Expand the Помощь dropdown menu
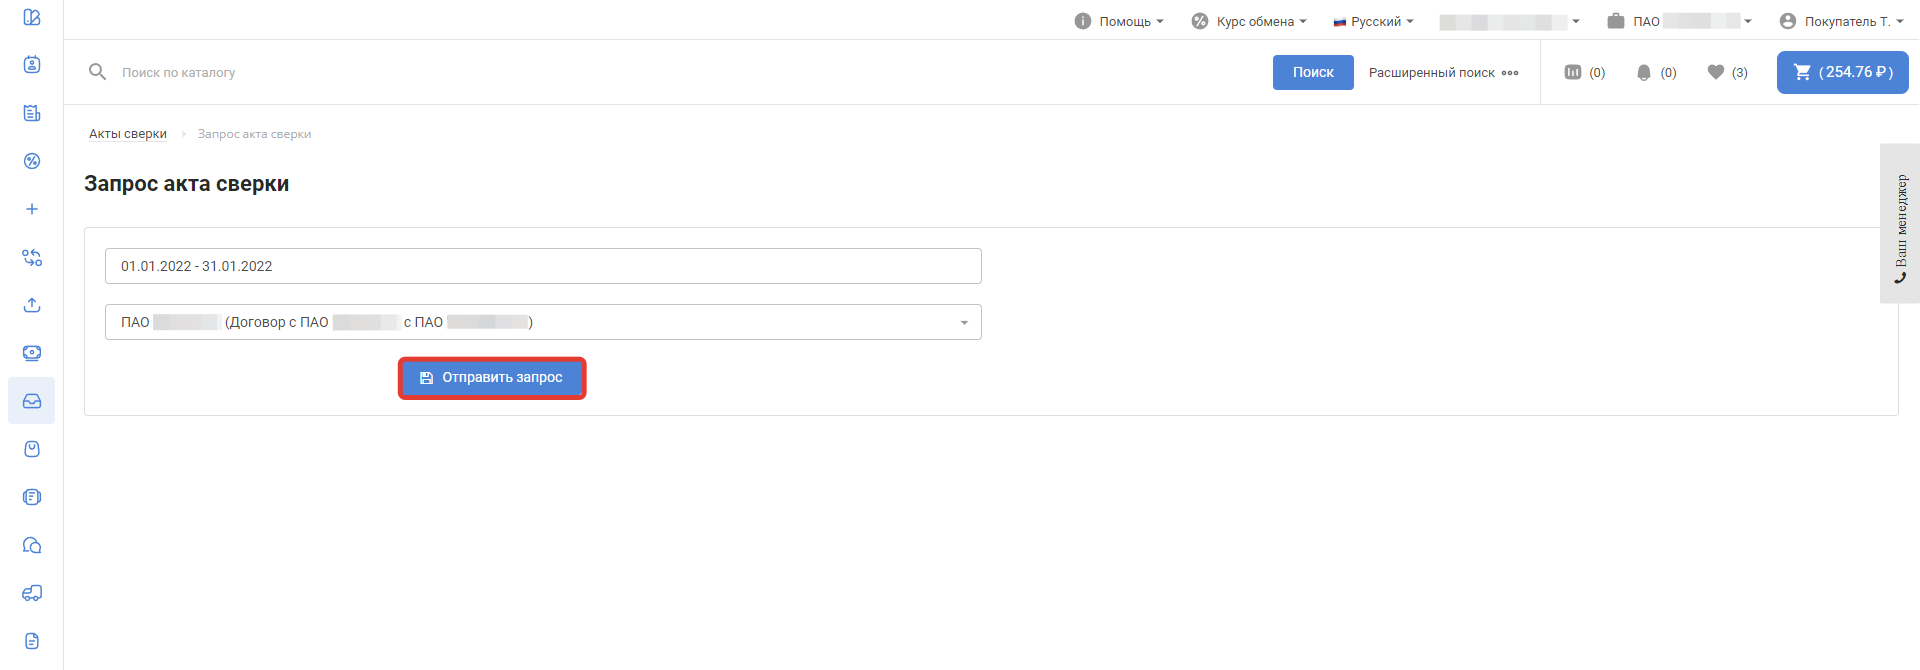 1119,21
